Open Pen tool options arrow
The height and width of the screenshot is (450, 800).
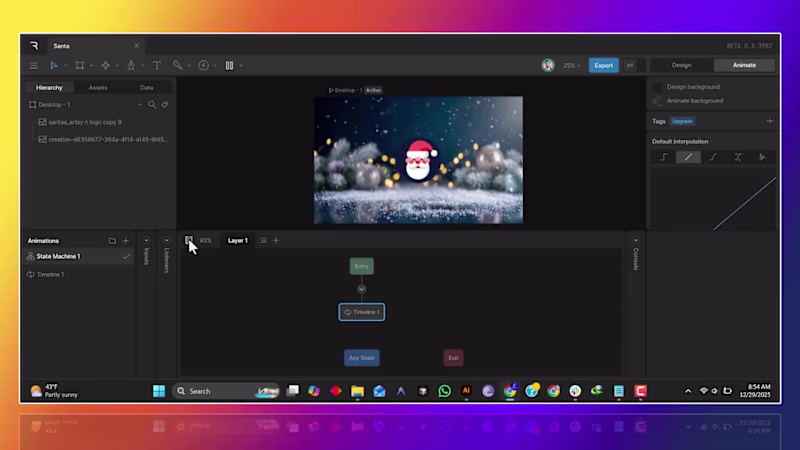coord(143,66)
